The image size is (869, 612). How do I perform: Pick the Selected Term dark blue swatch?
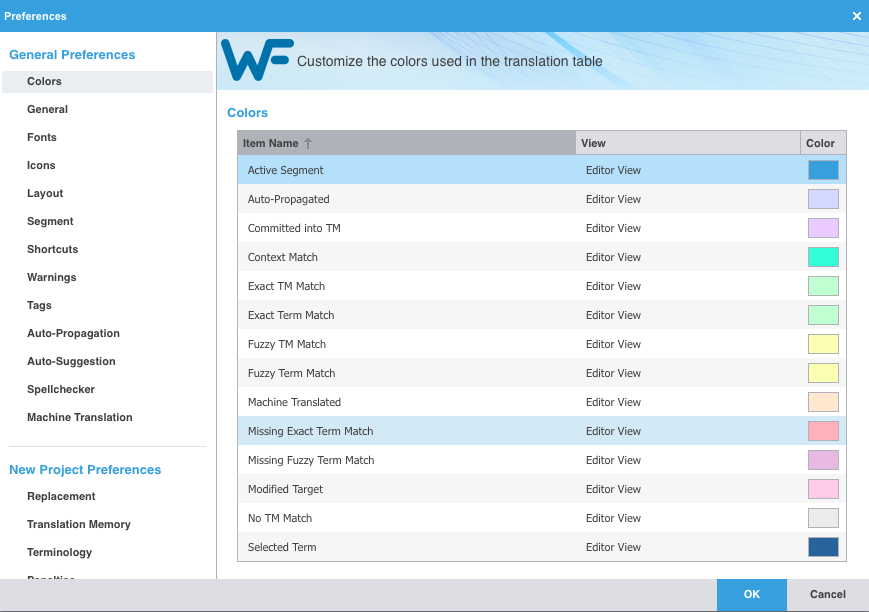tap(823, 547)
